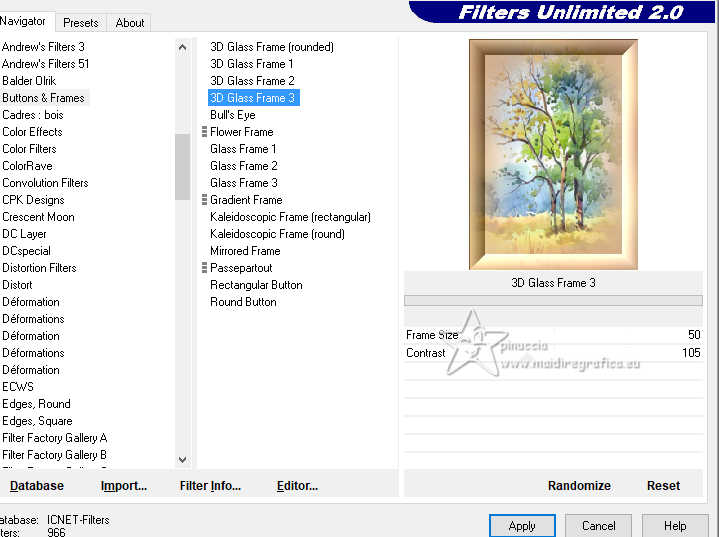Choose Glass Frame 2 filter

click(x=244, y=166)
